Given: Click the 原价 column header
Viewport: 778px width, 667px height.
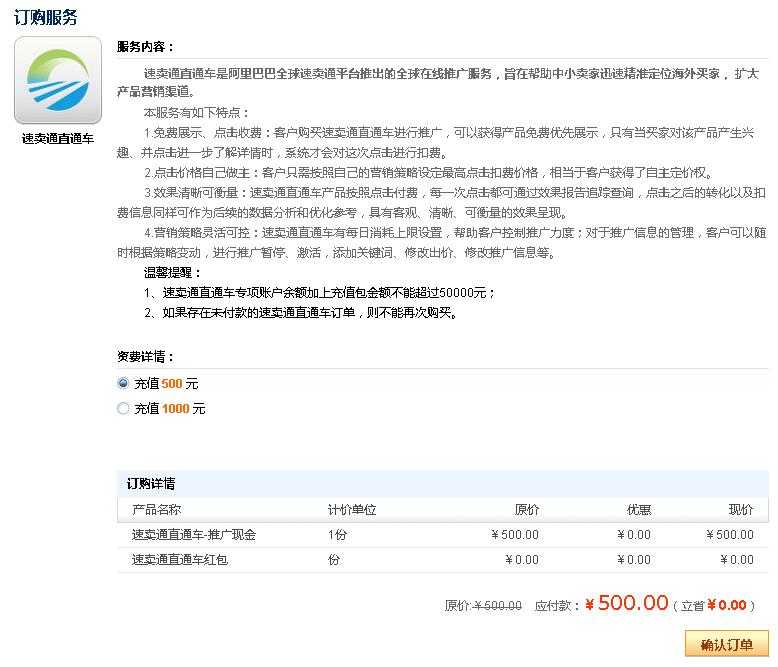Looking at the screenshot, I should coord(526,509).
